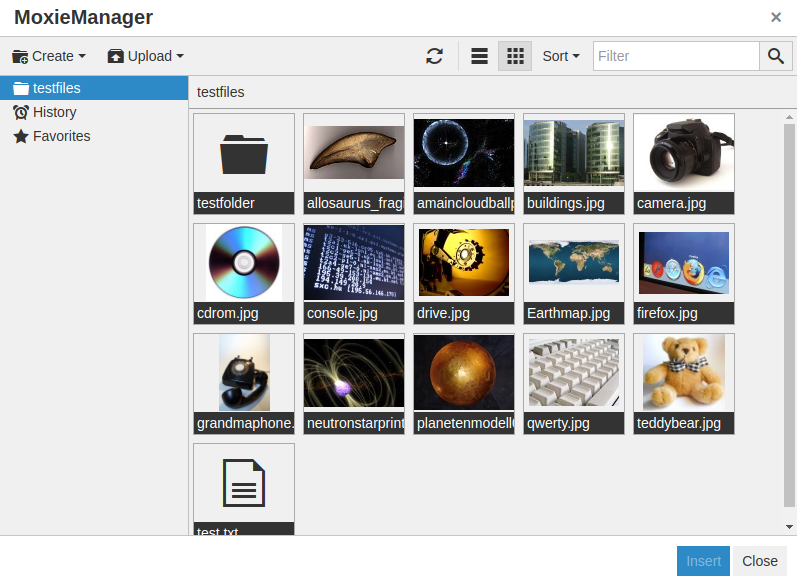Click the camera.jpg filename label
Image resolution: width=797 pixels, height=586 pixels.
tap(671, 203)
